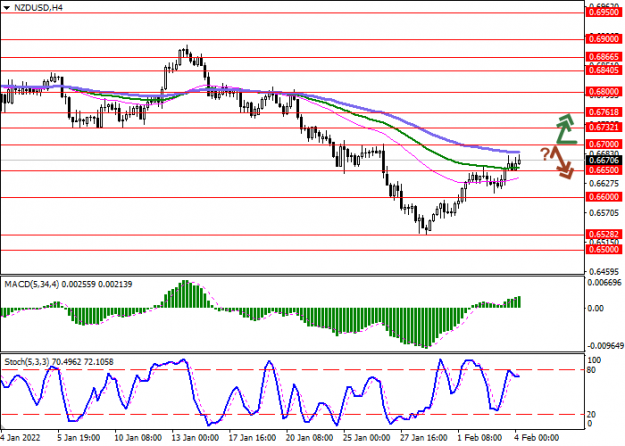The height and width of the screenshot is (446, 625).
Task: Select the NZDUSD,H4 chart title
Action: [x=38, y=8]
